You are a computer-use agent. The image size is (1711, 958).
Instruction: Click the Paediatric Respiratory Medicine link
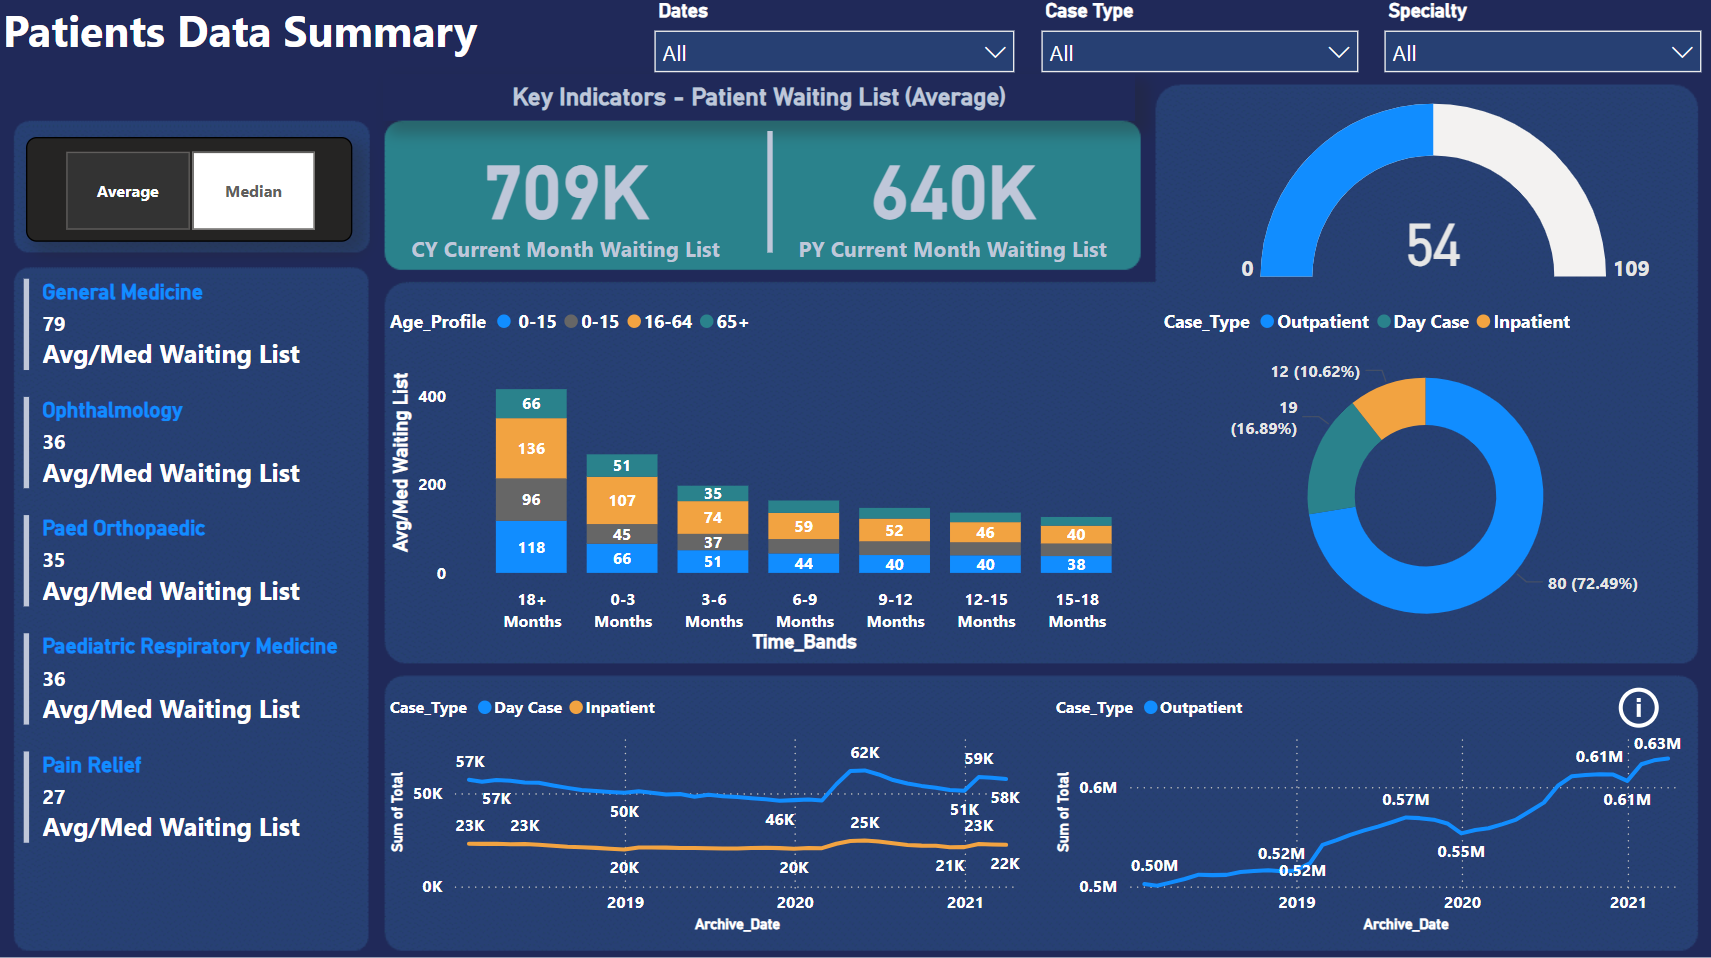point(190,646)
